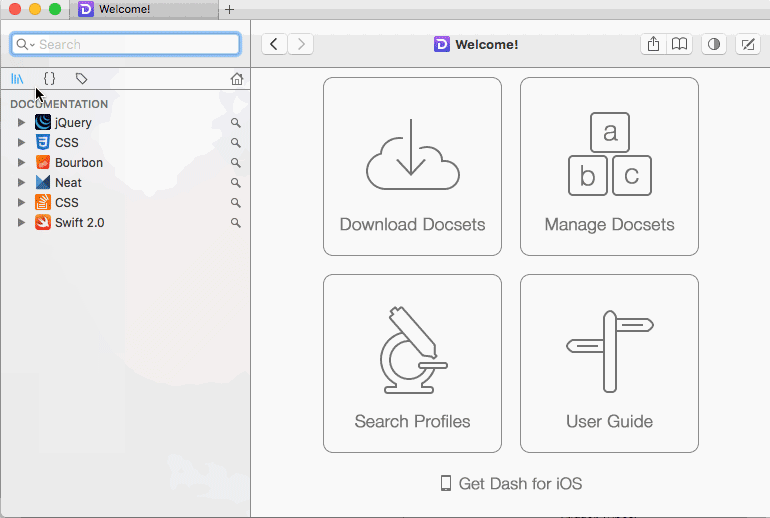Select the Welcome! tab

coord(150,9)
